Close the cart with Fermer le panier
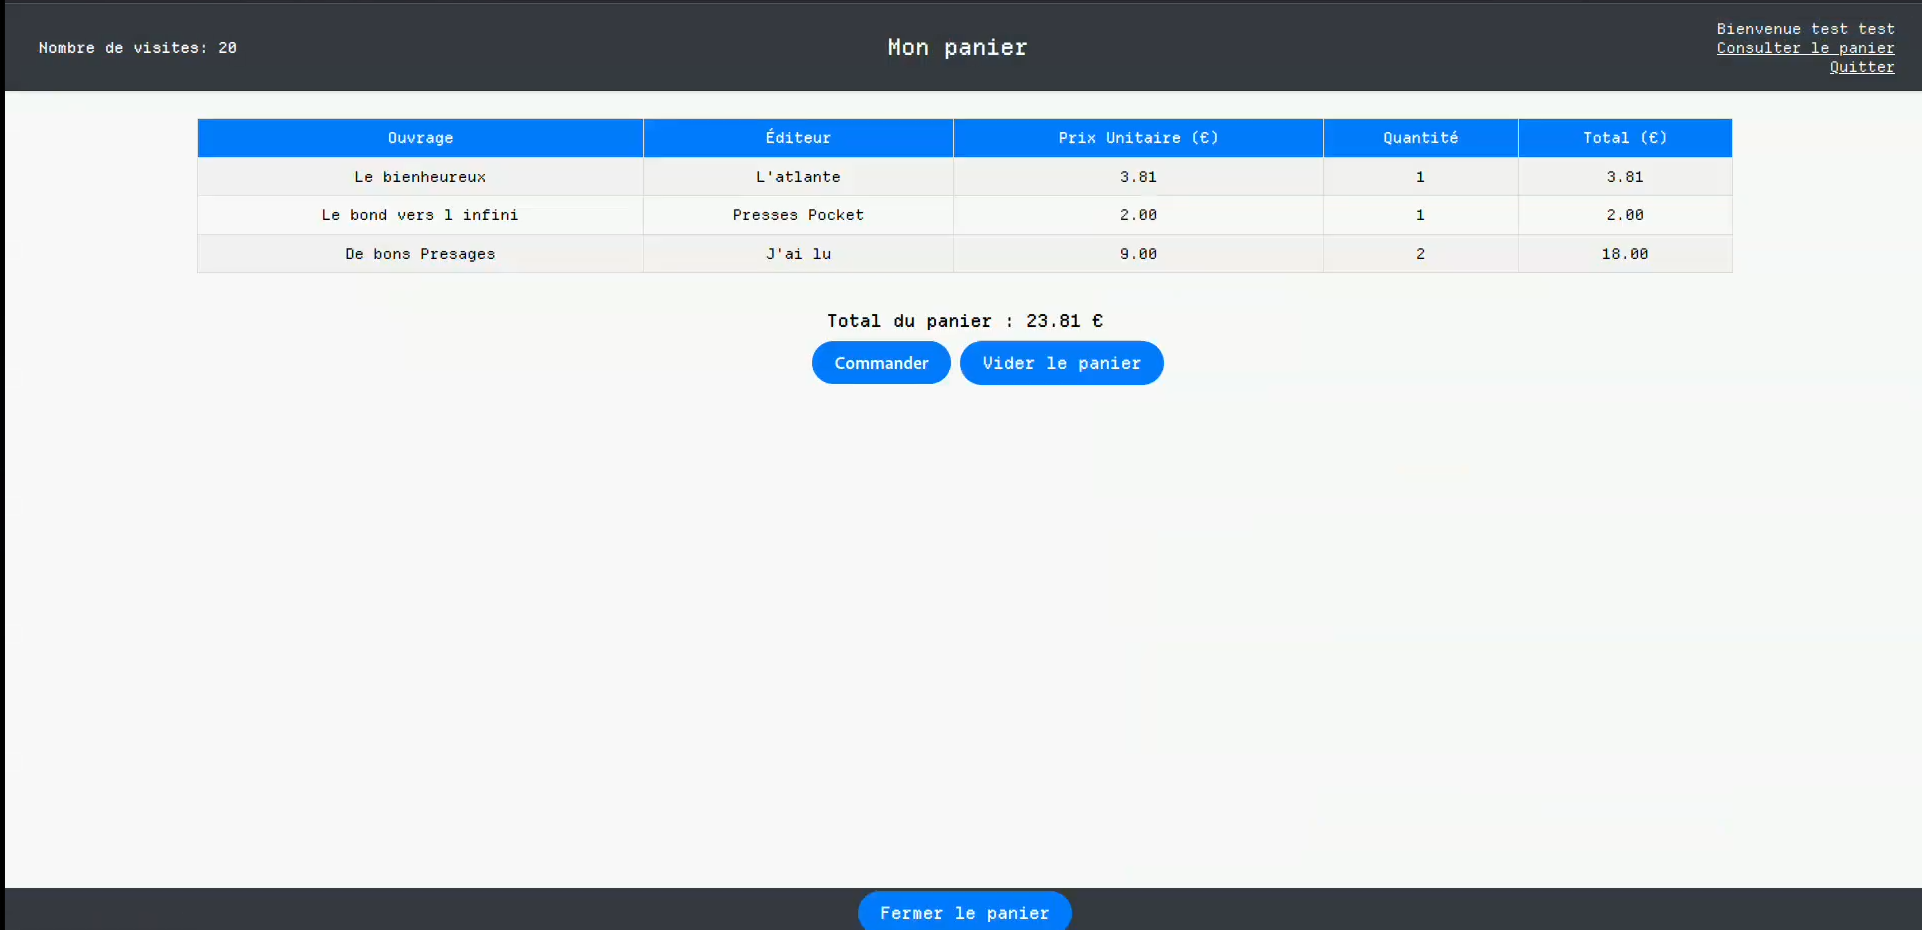This screenshot has height=930, width=1922. (x=964, y=912)
